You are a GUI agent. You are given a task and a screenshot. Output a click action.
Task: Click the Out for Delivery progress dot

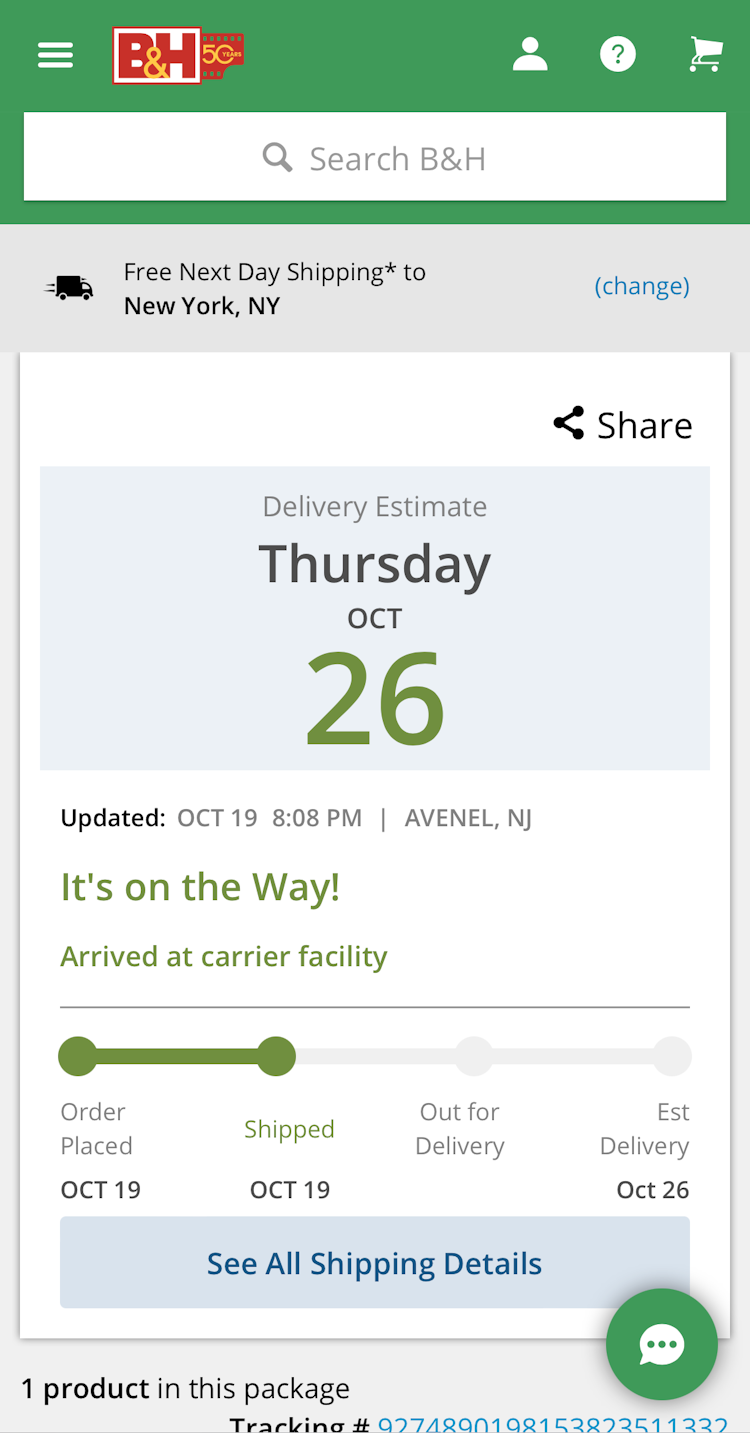[x=474, y=1056]
